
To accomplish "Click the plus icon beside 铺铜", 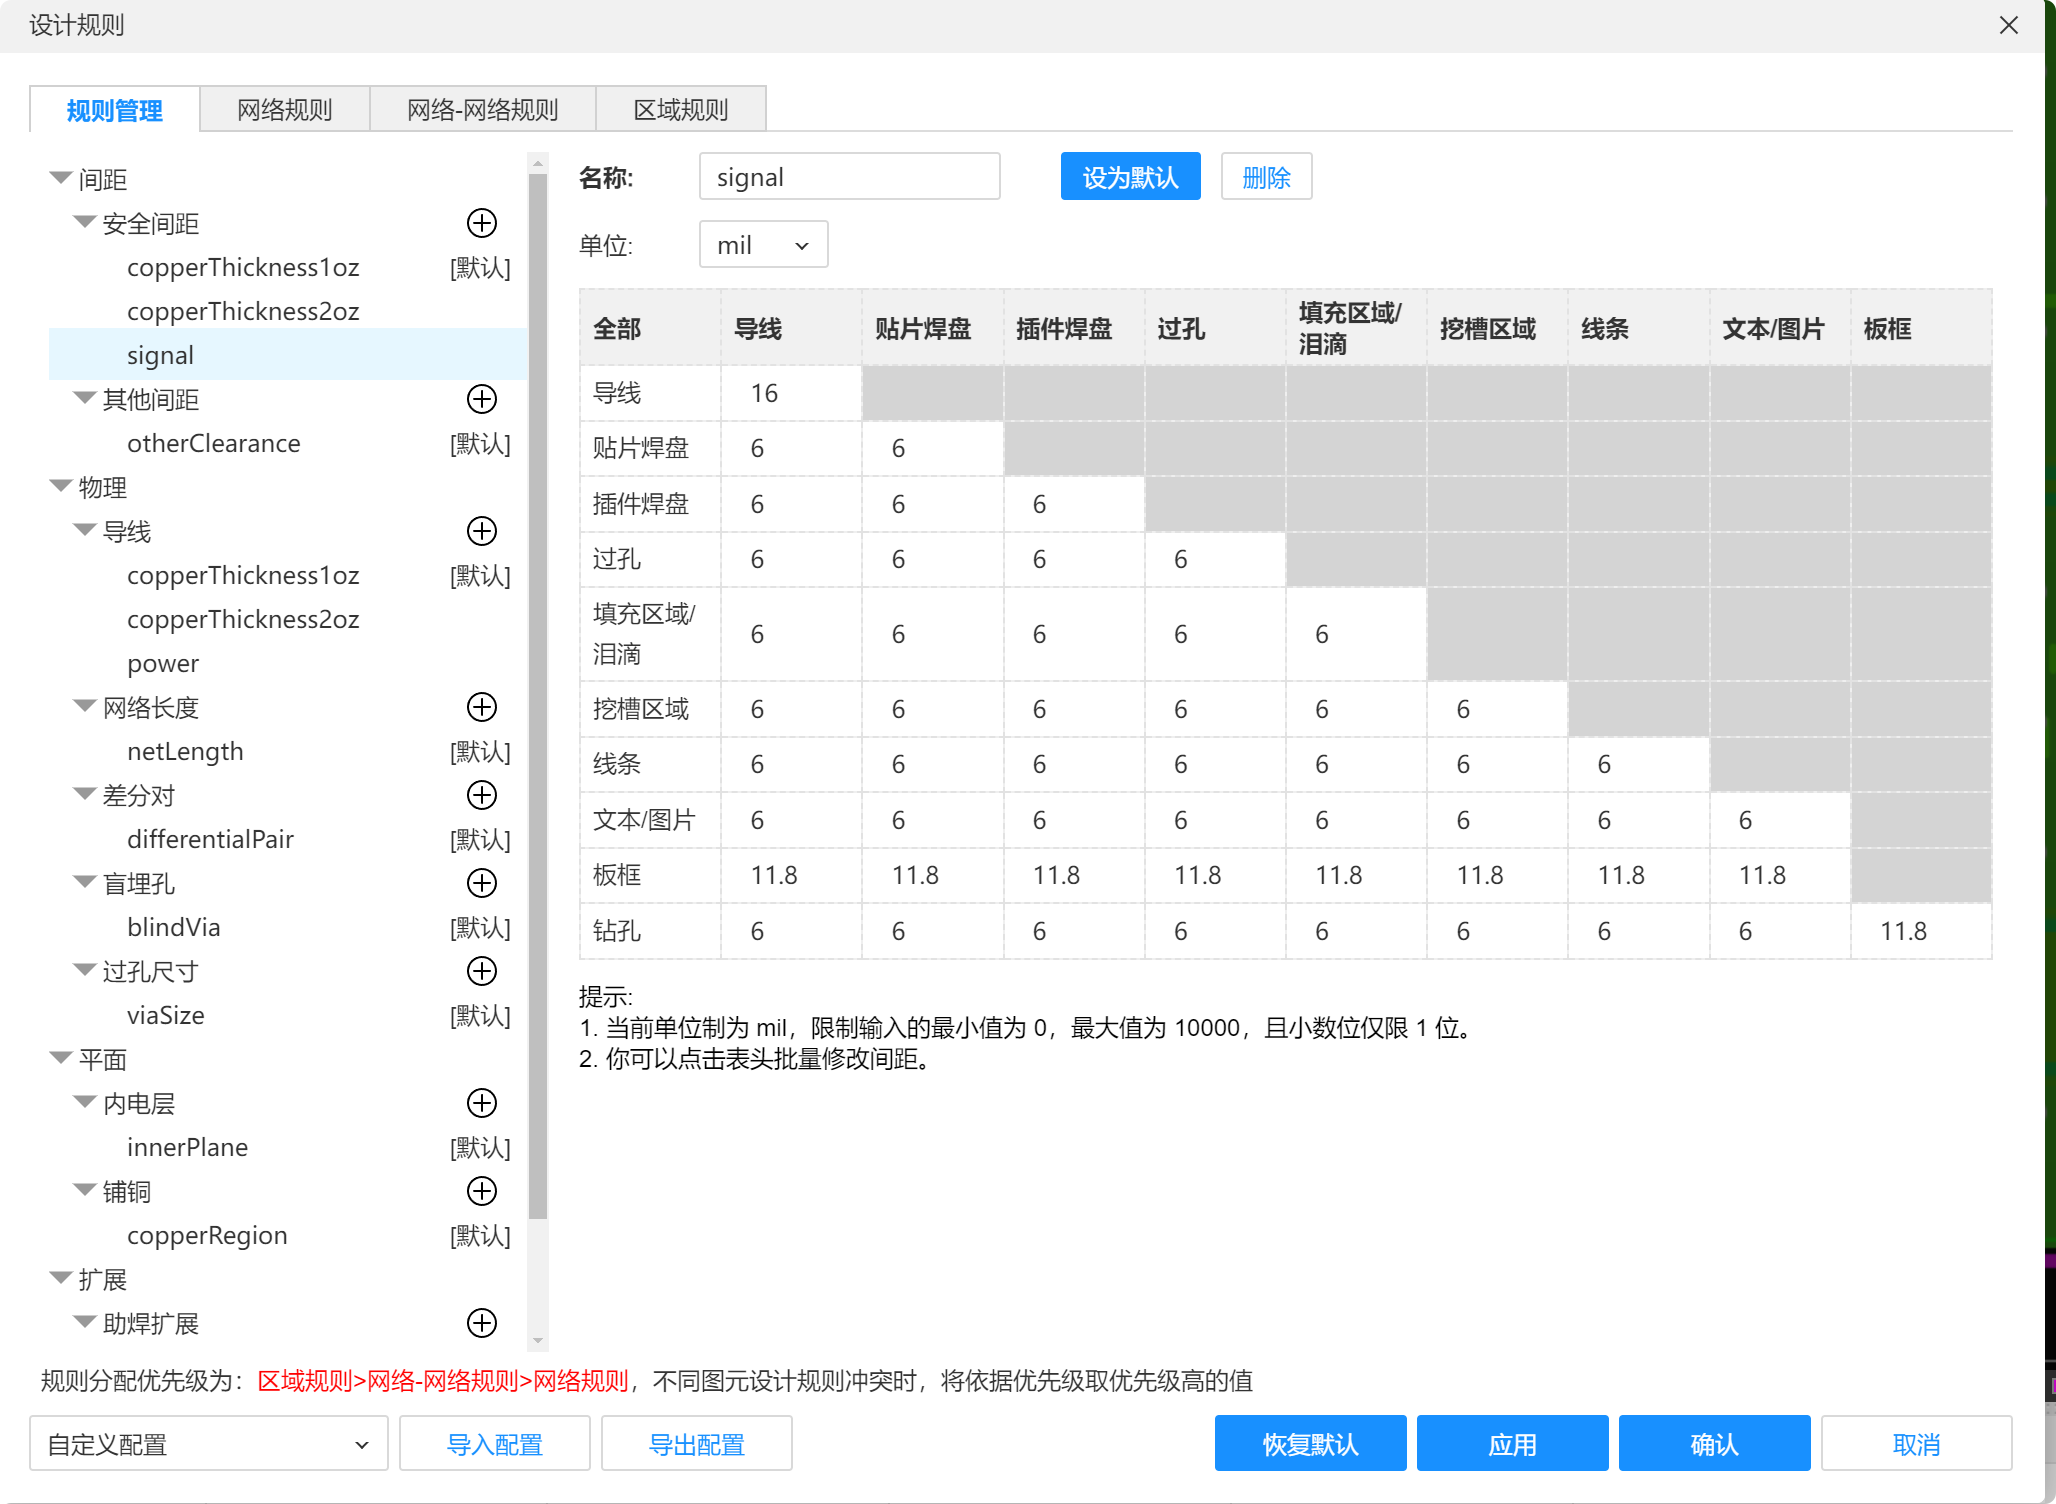I will [x=482, y=1191].
